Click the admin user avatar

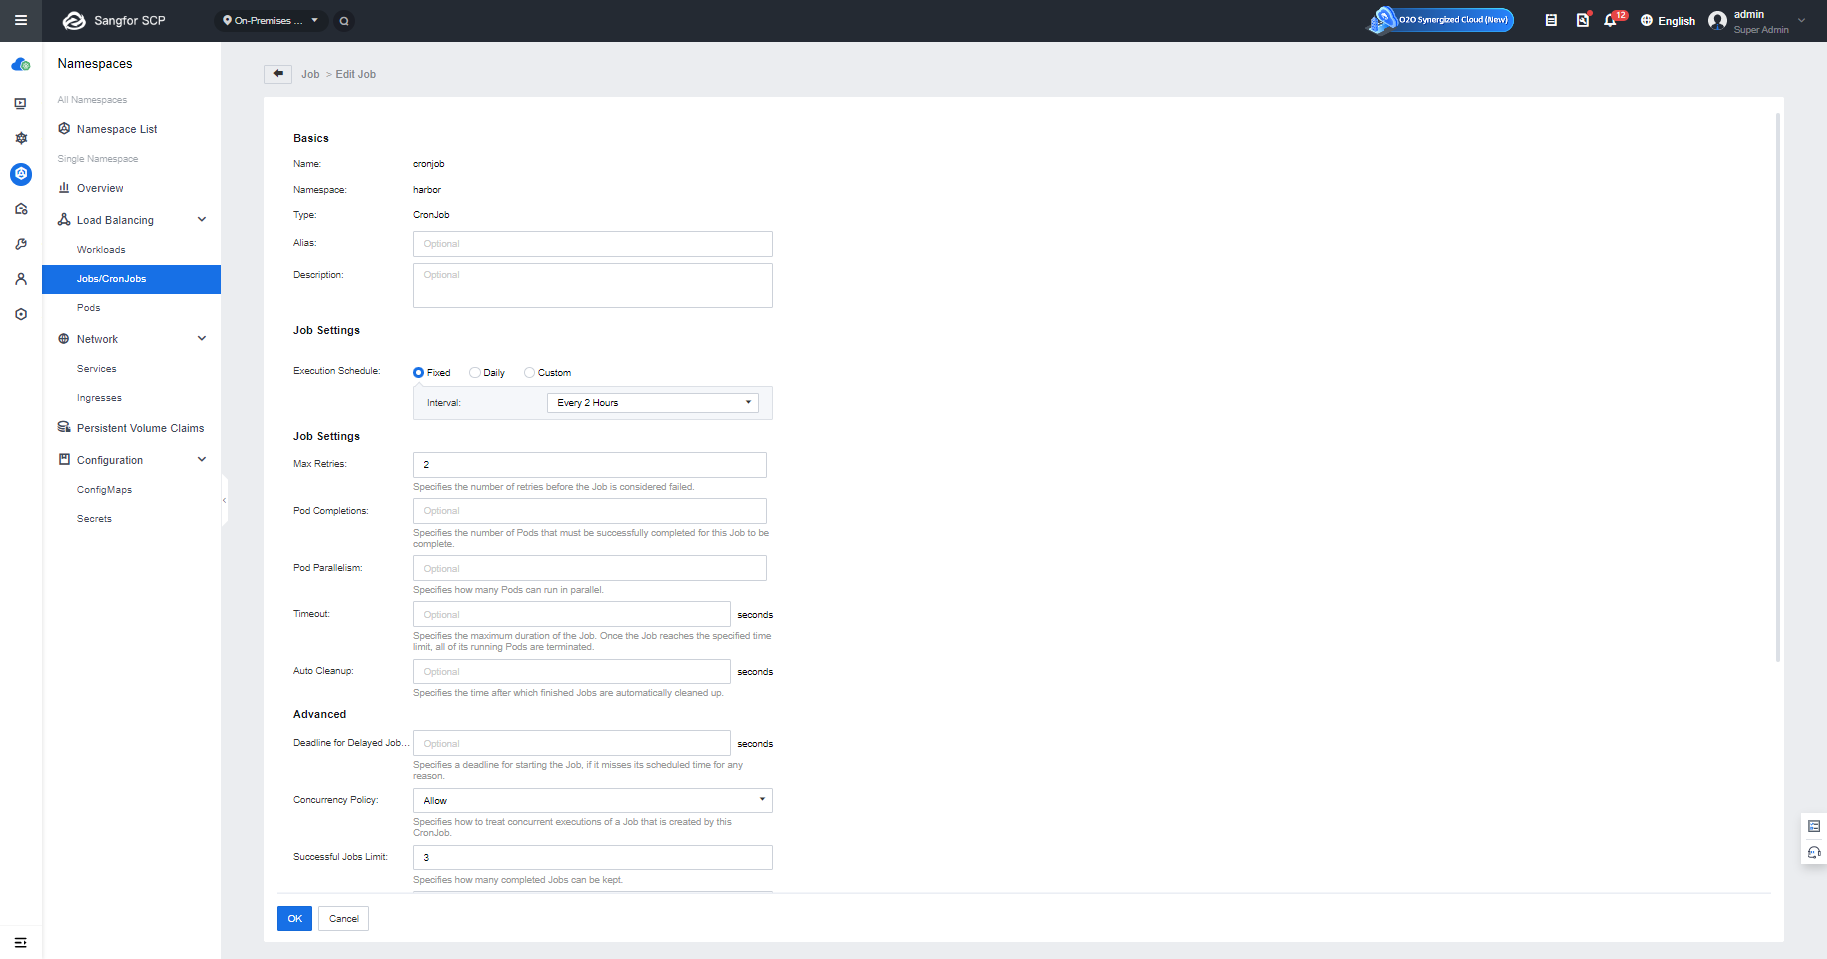pyautogui.click(x=1718, y=21)
